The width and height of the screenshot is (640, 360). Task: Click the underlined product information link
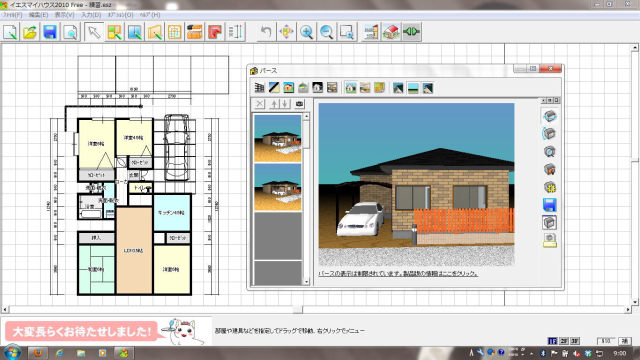coord(398,273)
